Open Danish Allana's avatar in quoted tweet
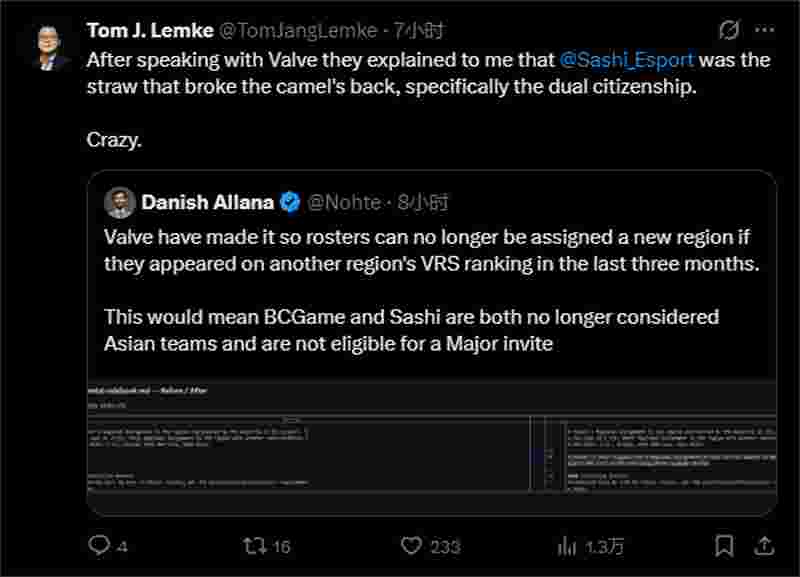Viewport: 800px width, 577px height. (x=120, y=203)
